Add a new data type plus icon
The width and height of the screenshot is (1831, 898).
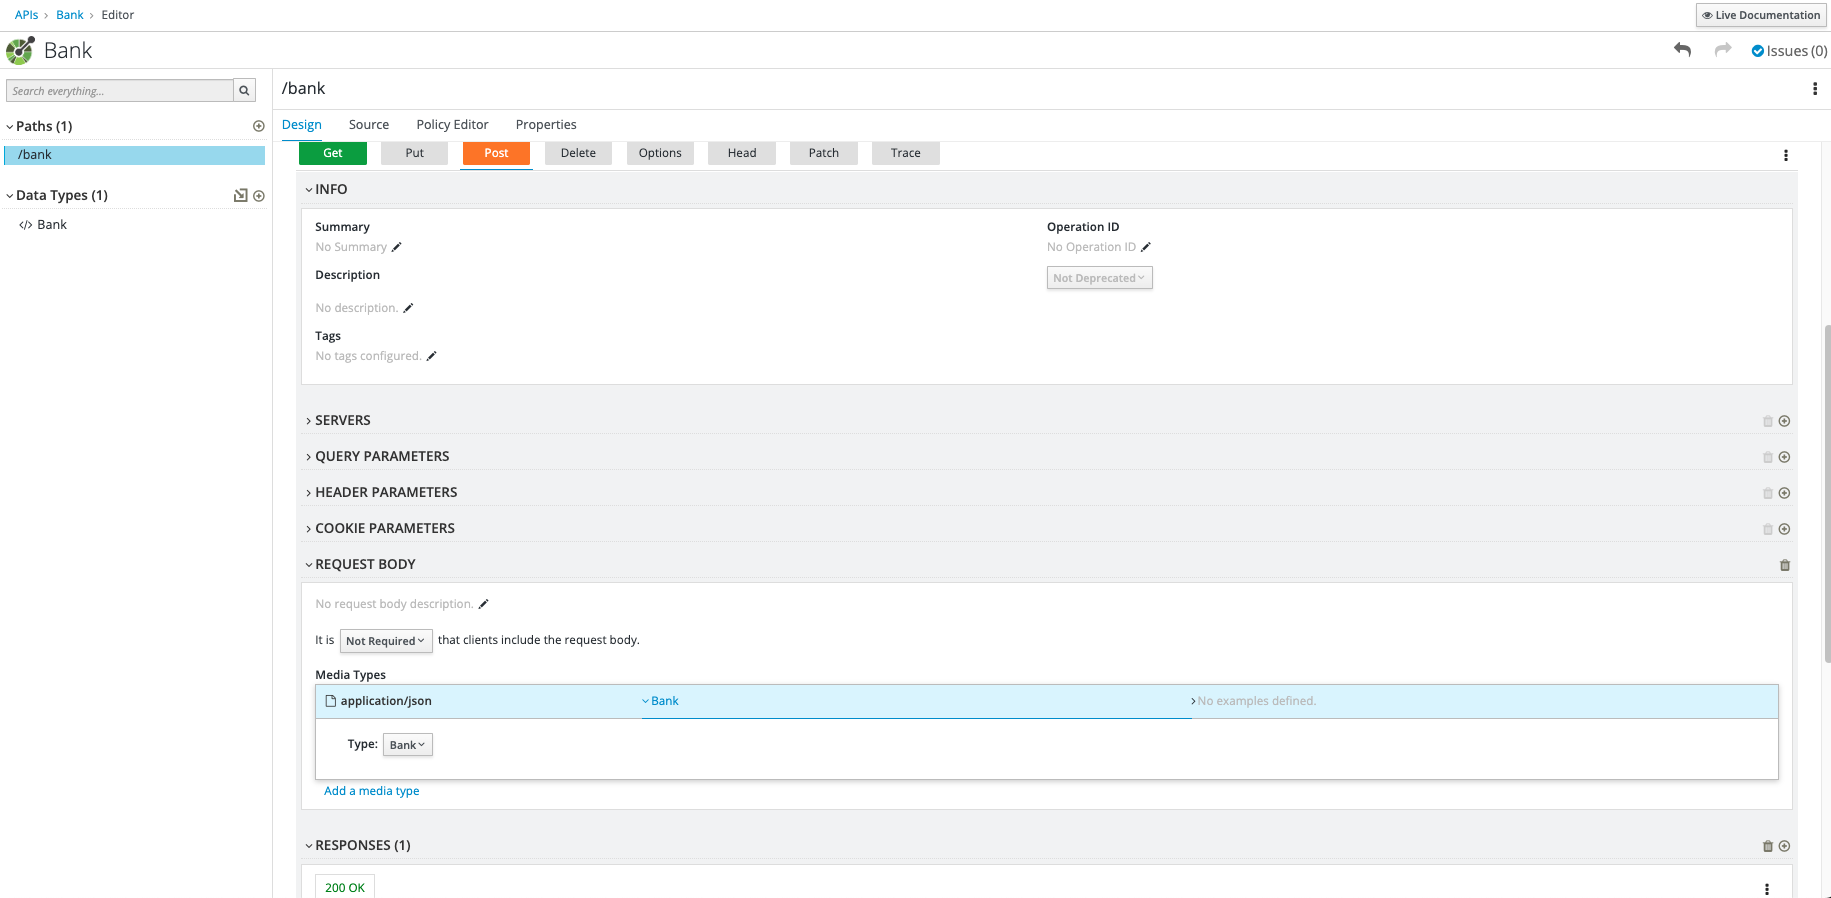coord(259,196)
